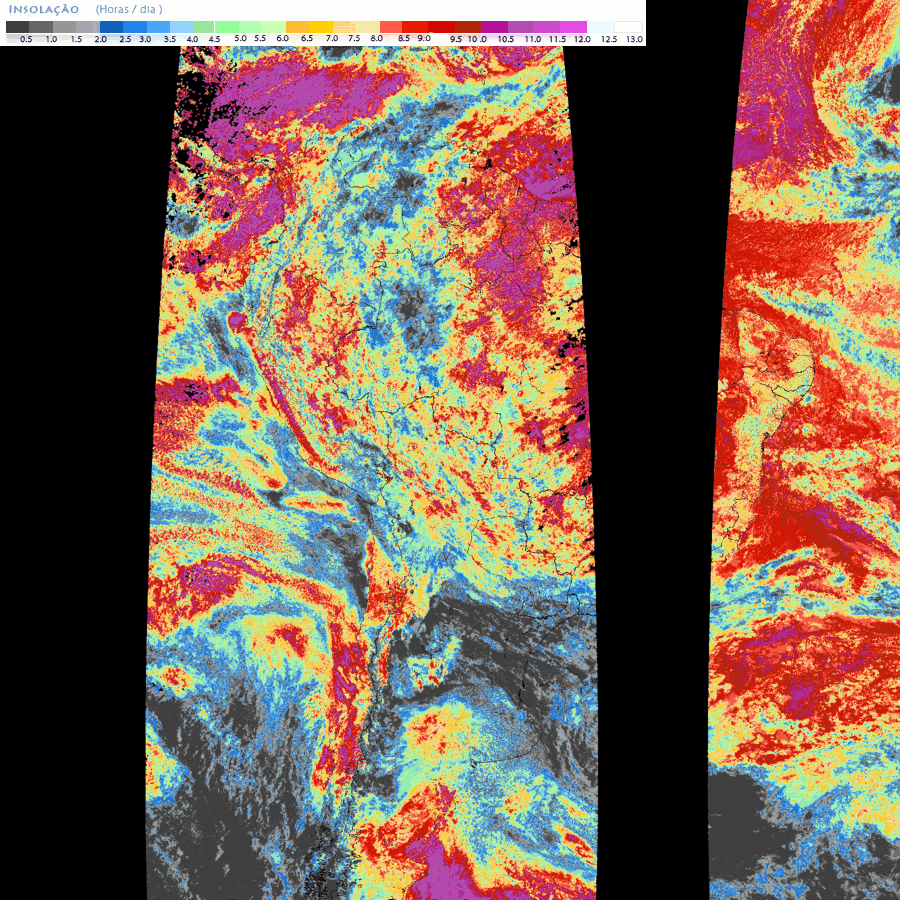
Task: Select the darkest blue swatch in the legend
Action: (x=111, y=27)
